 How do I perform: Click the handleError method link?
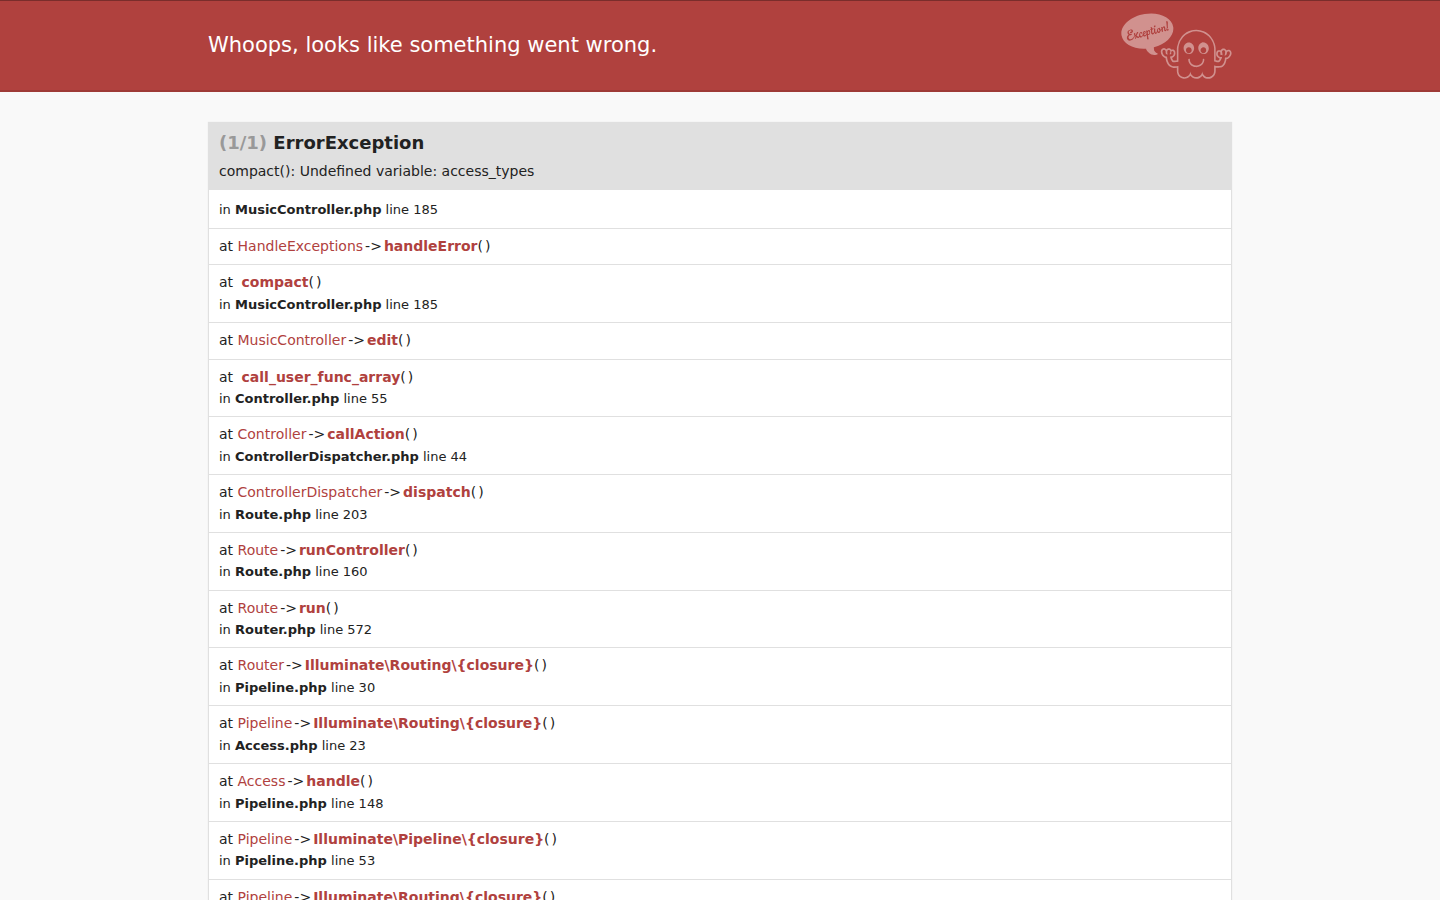431,246
